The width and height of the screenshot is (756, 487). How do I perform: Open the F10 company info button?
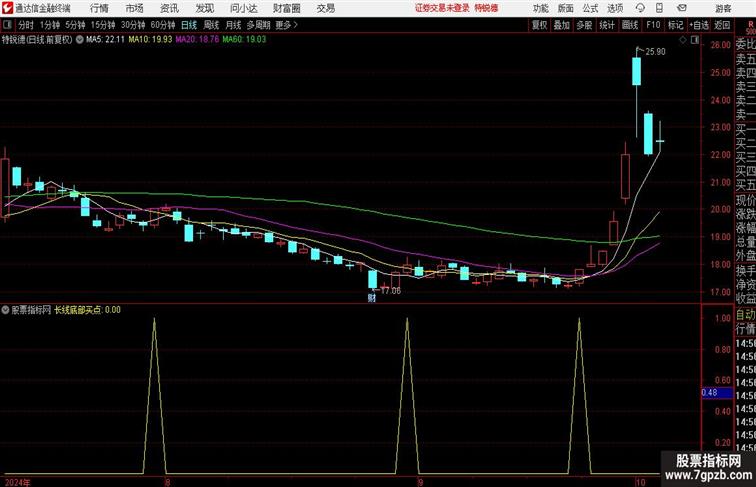(x=653, y=25)
